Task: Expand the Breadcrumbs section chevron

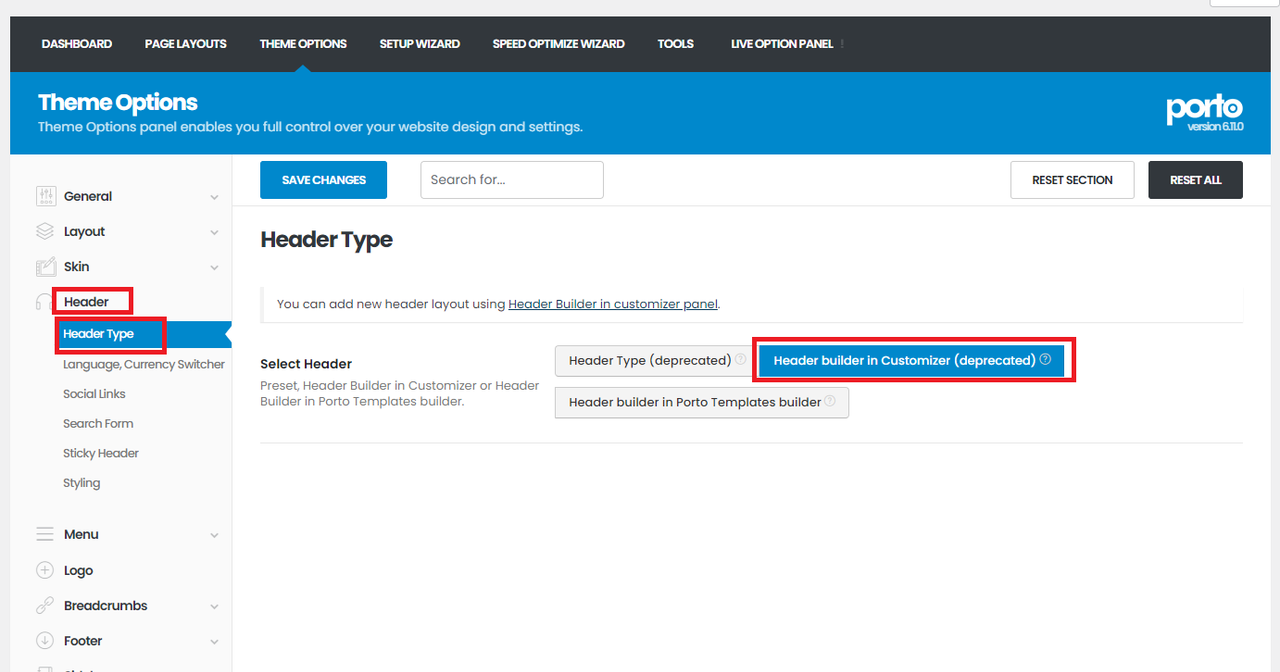Action: tap(214, 606)
